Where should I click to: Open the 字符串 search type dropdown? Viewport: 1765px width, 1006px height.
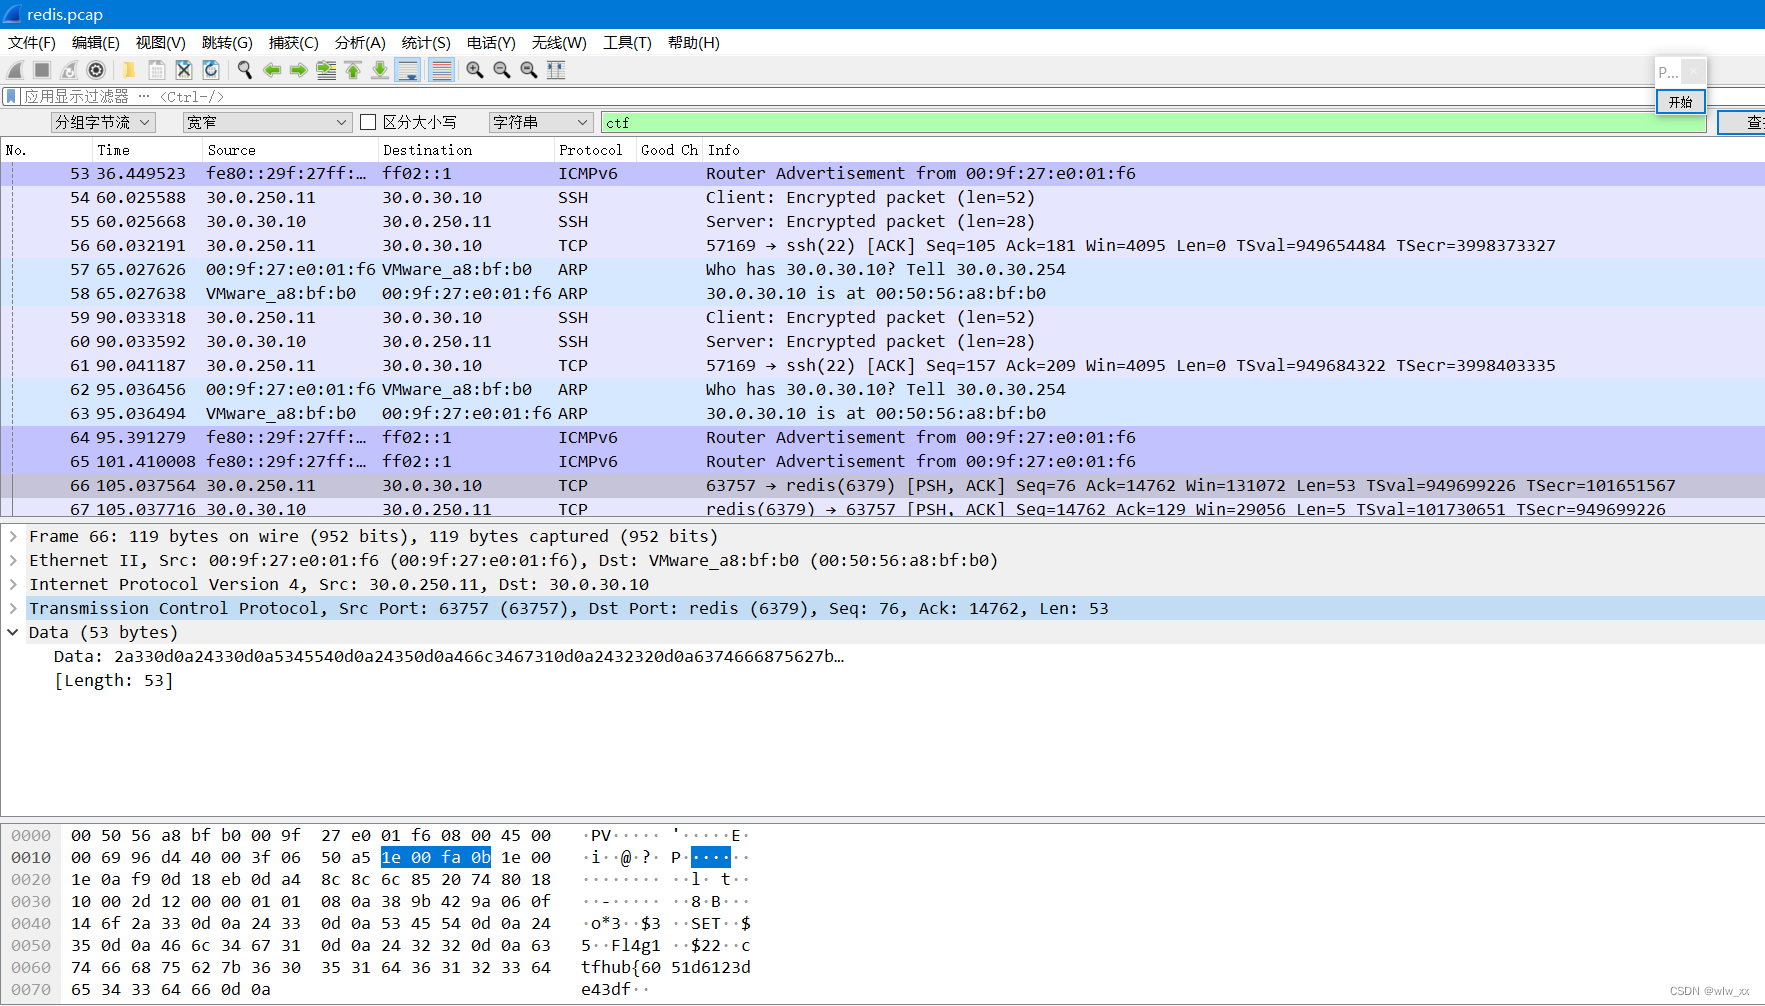pos(541,122)
